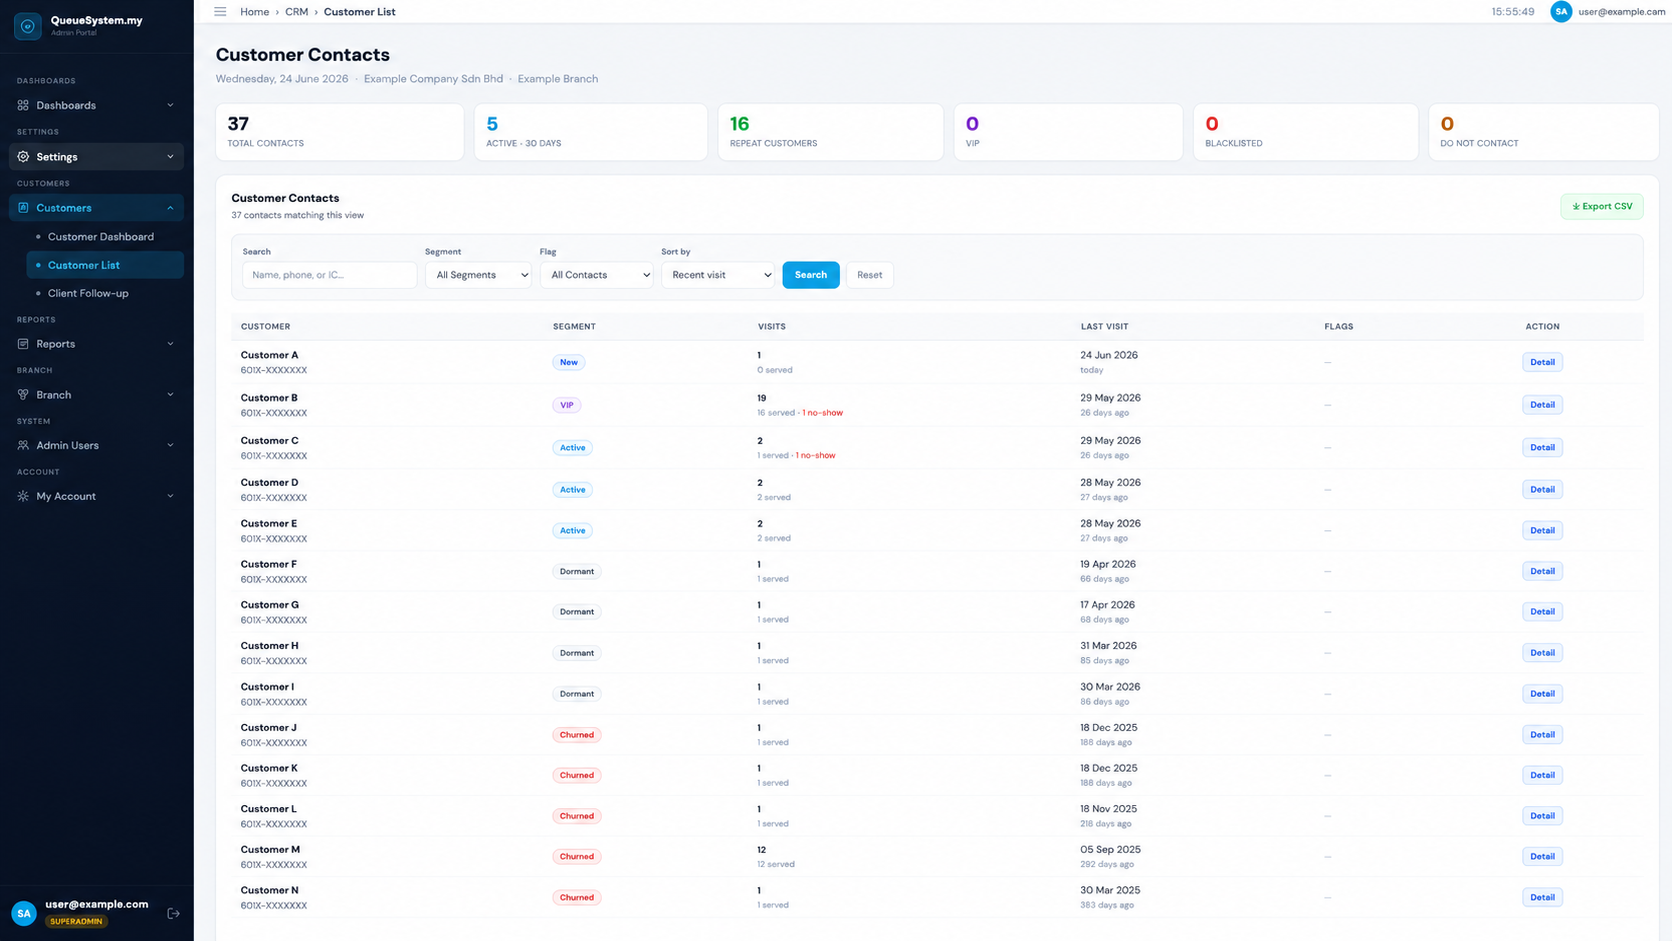Focus the name, phone or IC search field
1672x941 pixels.
pyautogui.click(x=329, y=275)
